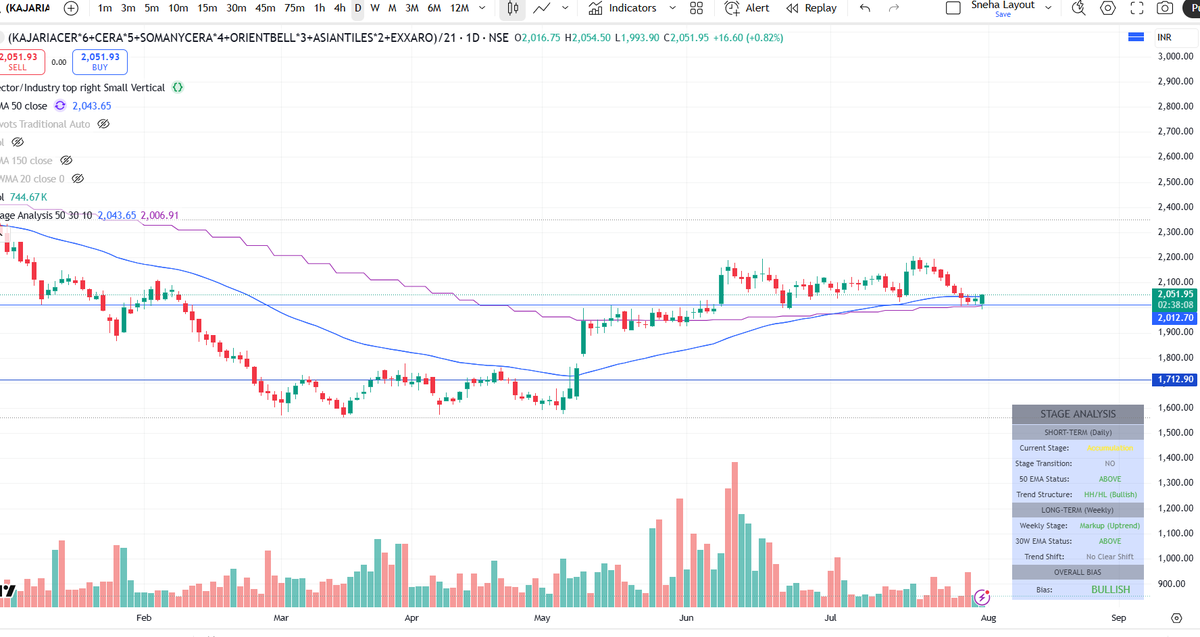Switch to 45m timeframe
Screen dimensions: 1200x637
(x=265, y=8)
